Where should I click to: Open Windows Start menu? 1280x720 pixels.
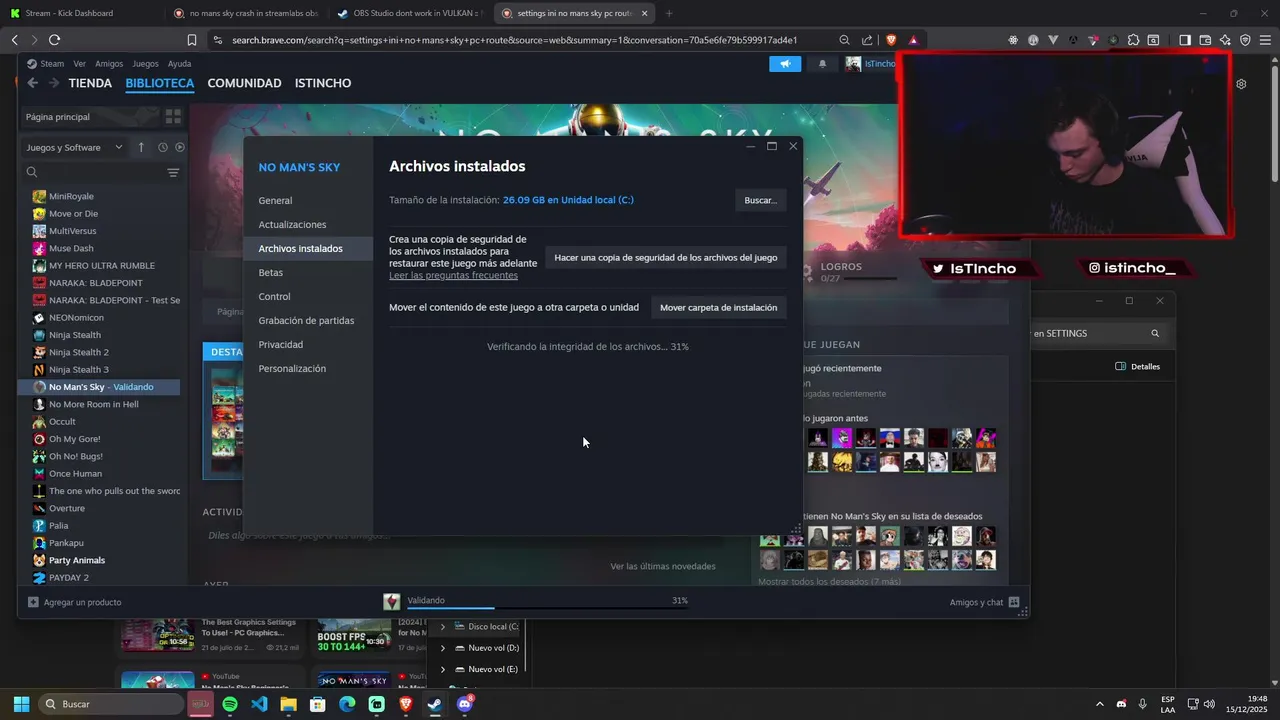[21, 704]
